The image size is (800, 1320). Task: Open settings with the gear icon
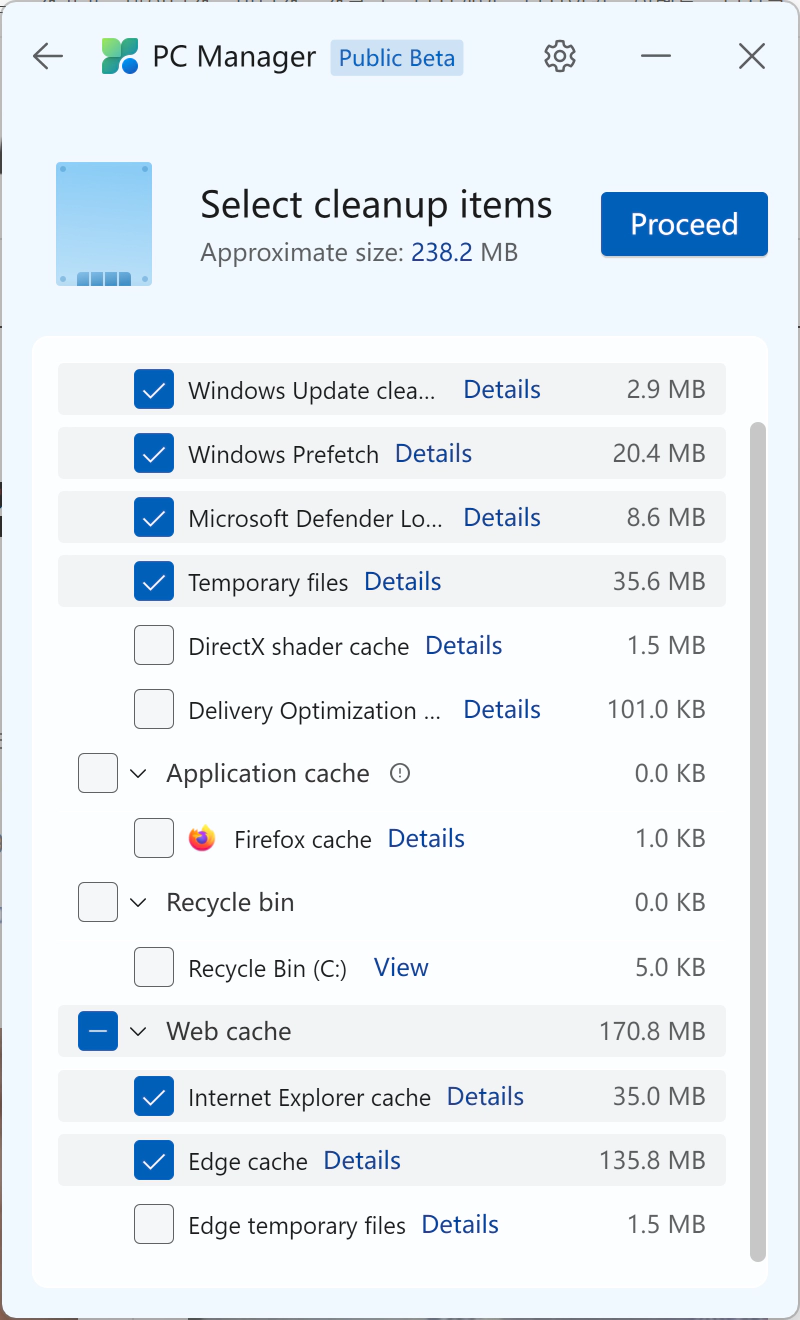pos(560,57)
